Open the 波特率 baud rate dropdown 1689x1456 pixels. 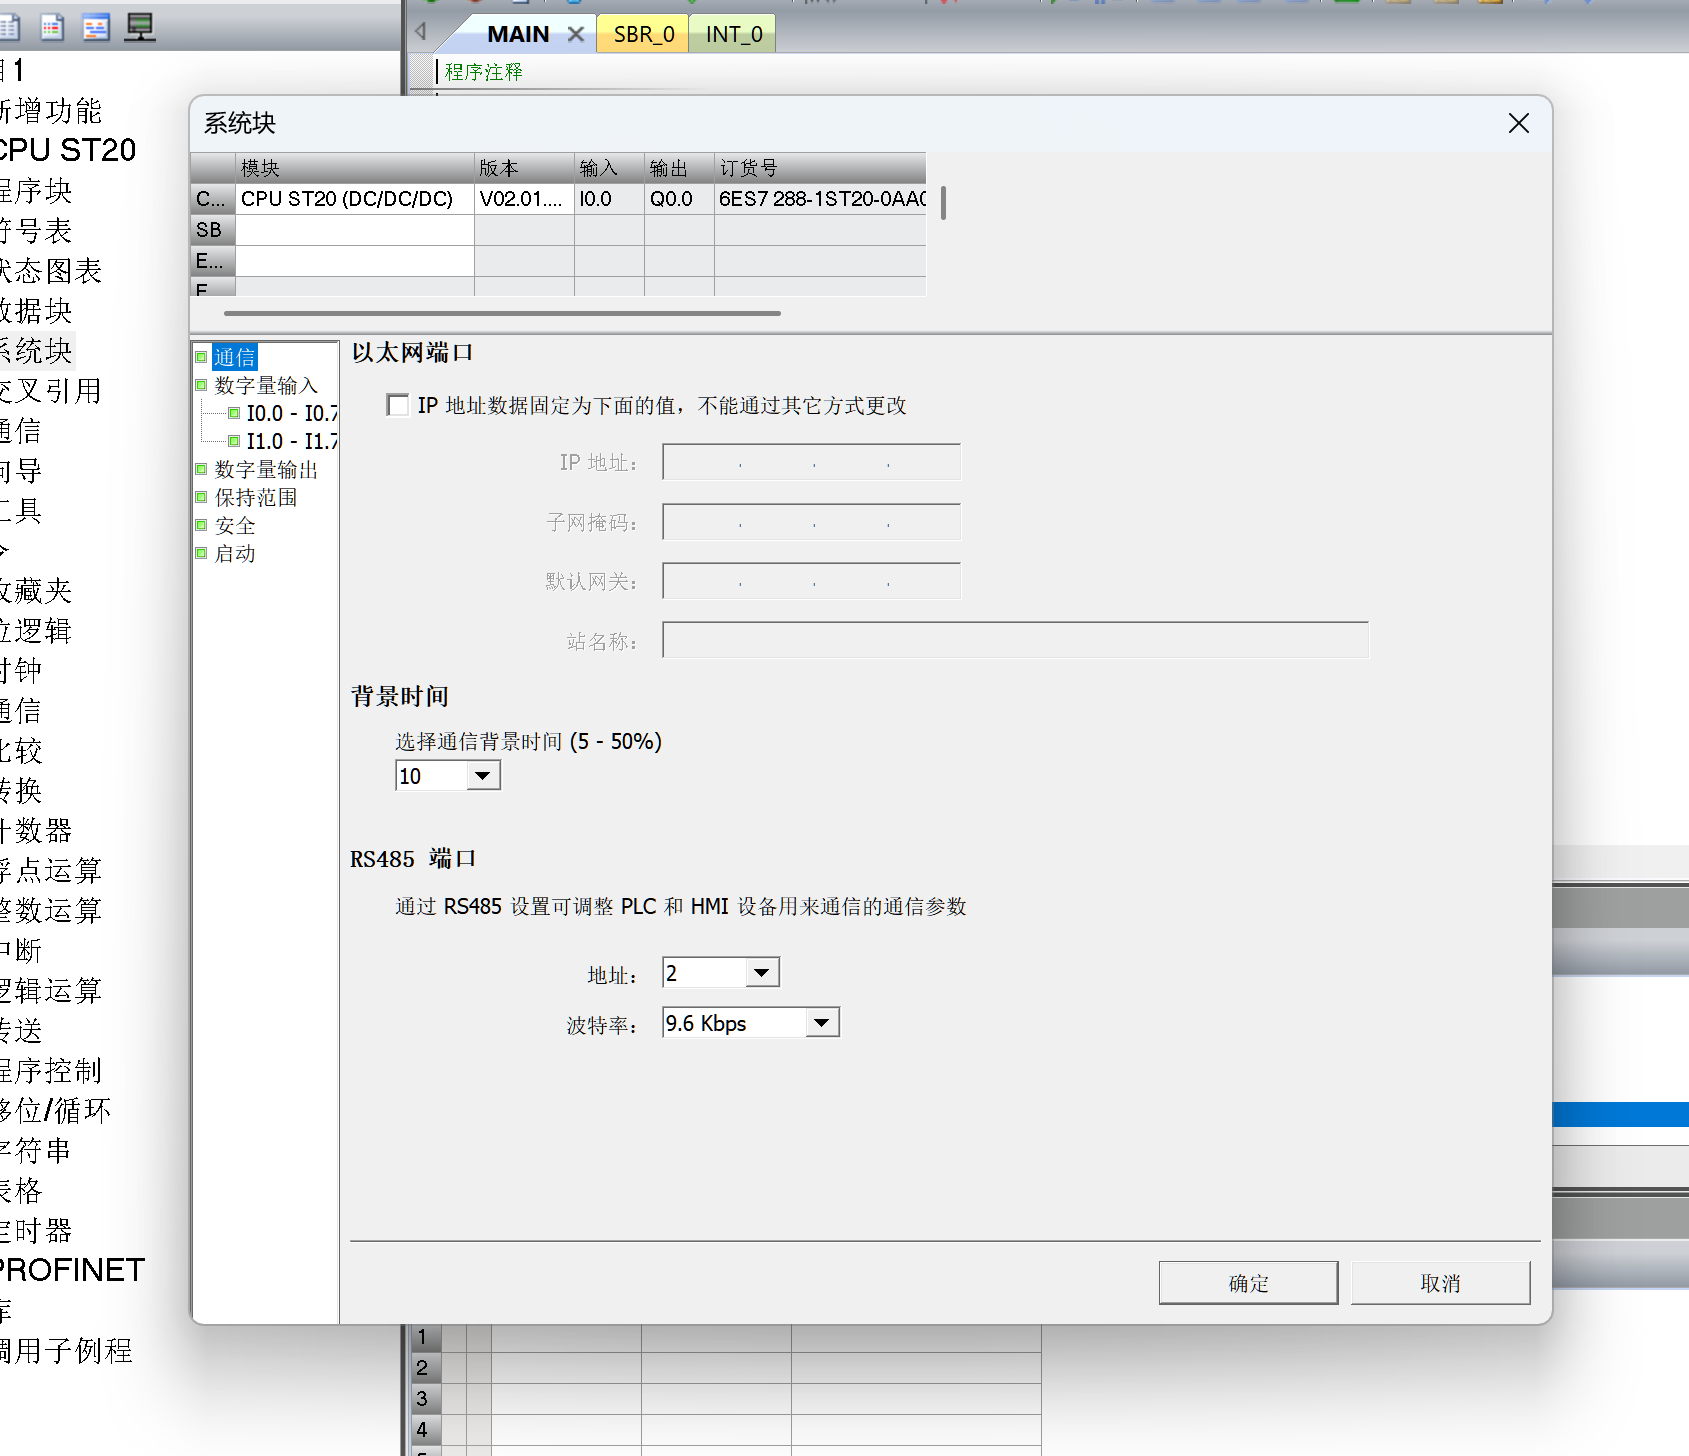[822, 1023]
